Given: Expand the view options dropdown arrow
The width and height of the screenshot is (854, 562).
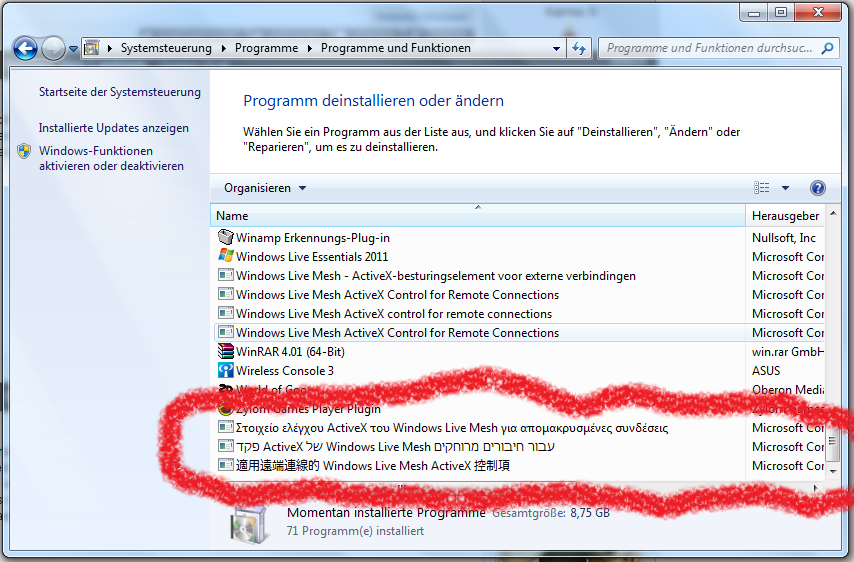Looking at the screenshot, I should (785, 188).
